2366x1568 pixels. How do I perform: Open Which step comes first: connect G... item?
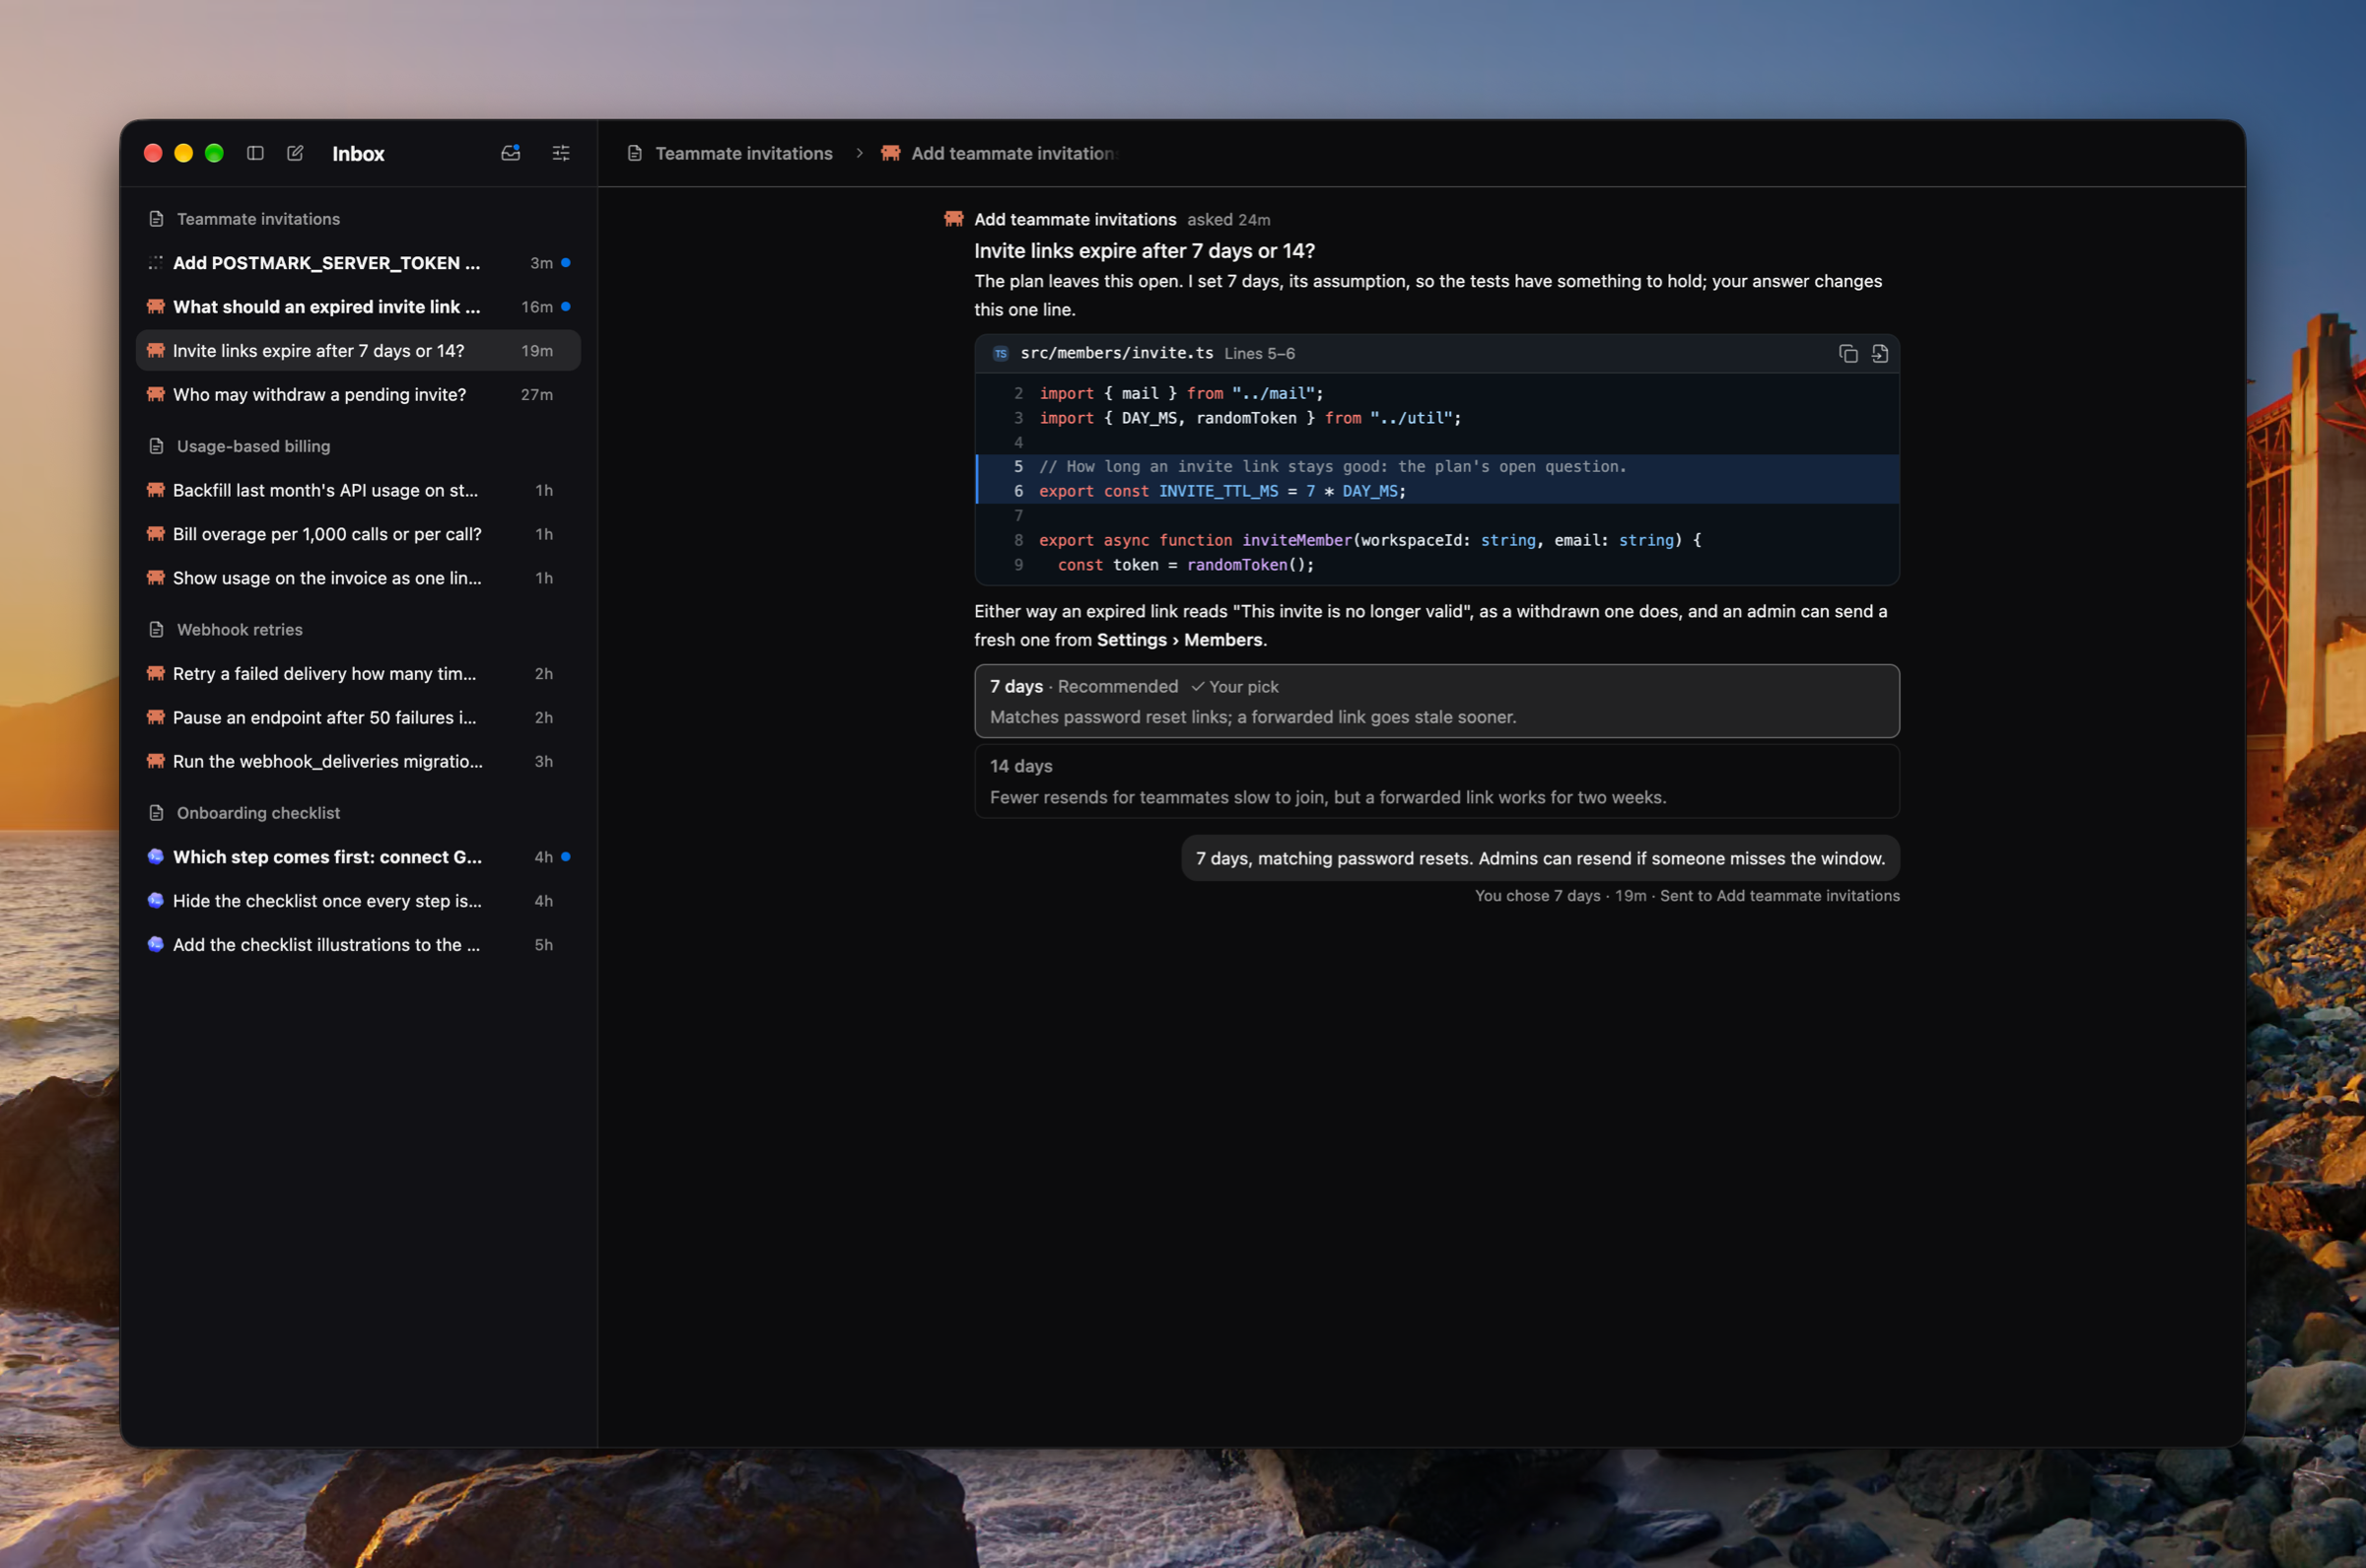(358, 857)
